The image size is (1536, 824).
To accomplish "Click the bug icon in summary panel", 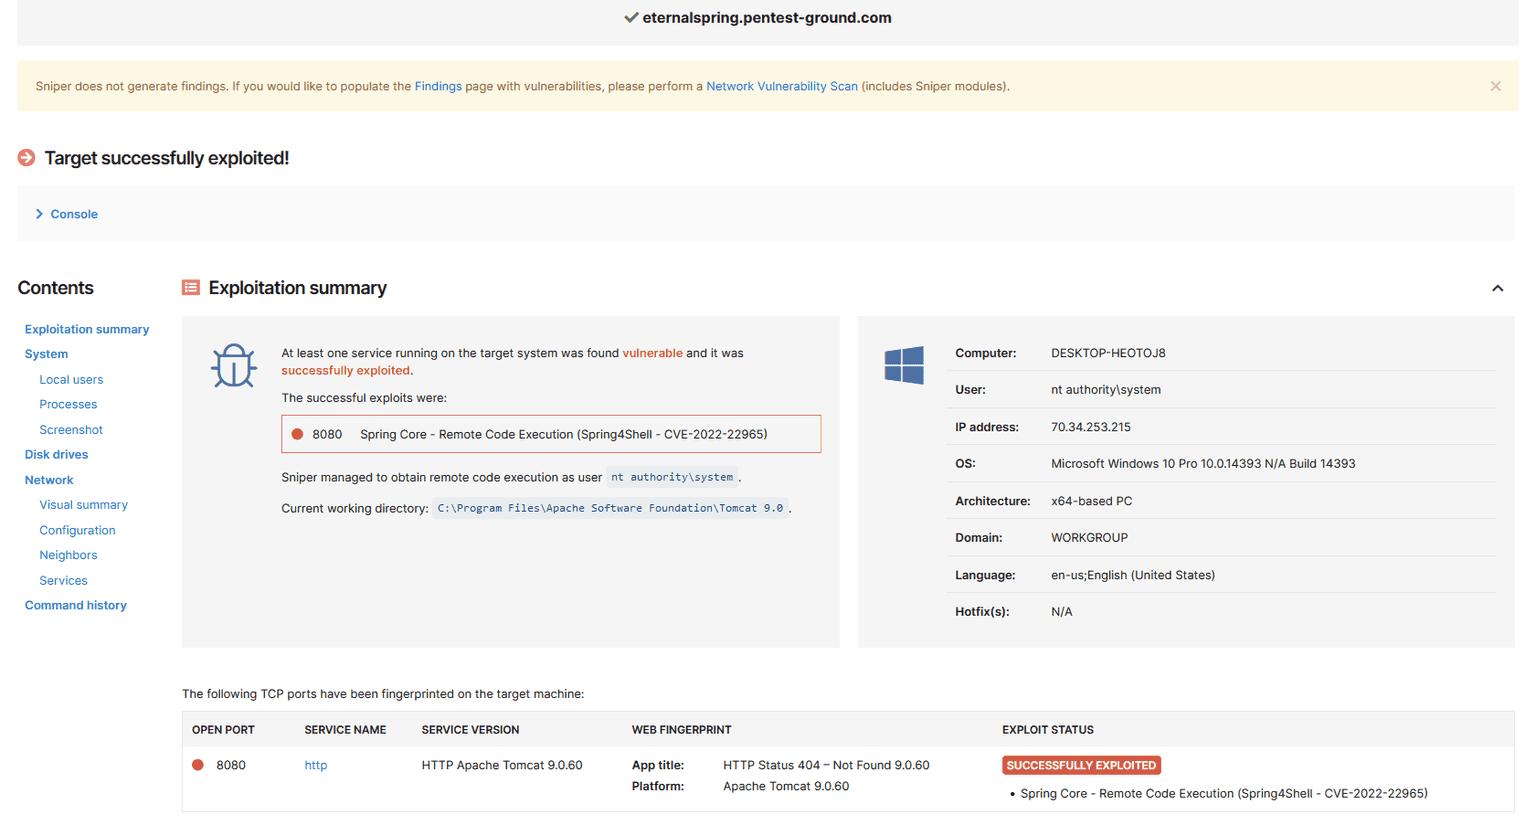I will click(x=233, y=366).
